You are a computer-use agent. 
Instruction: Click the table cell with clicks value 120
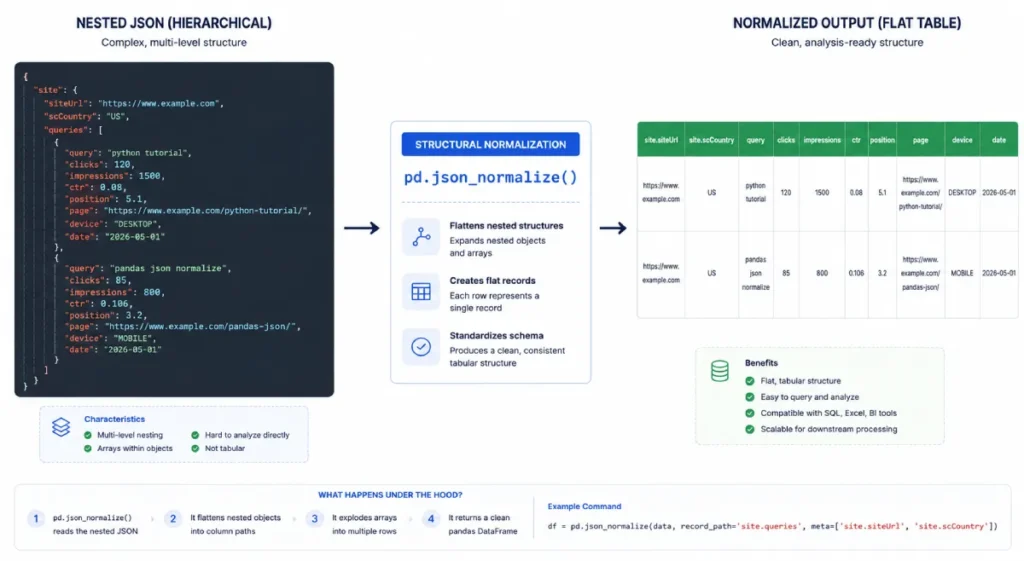pos(786,193)
